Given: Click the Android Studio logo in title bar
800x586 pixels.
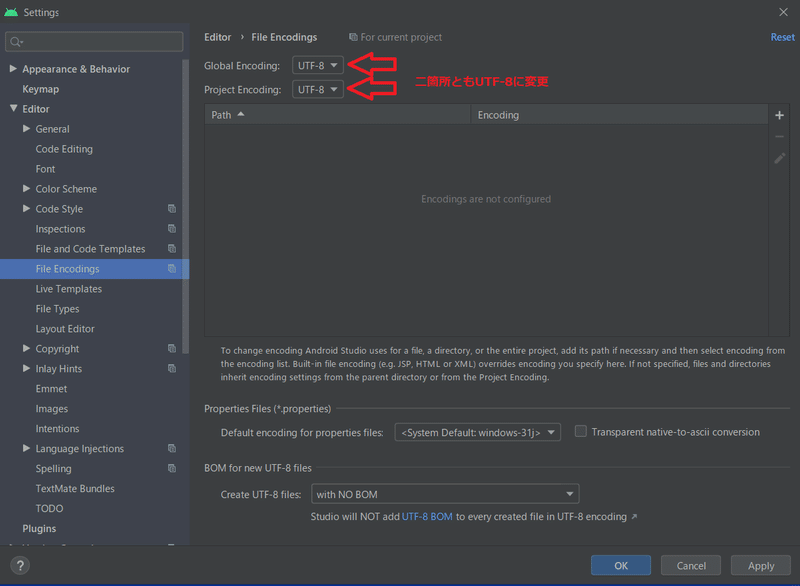Looking at the screenshot, I should coord(11,12).
